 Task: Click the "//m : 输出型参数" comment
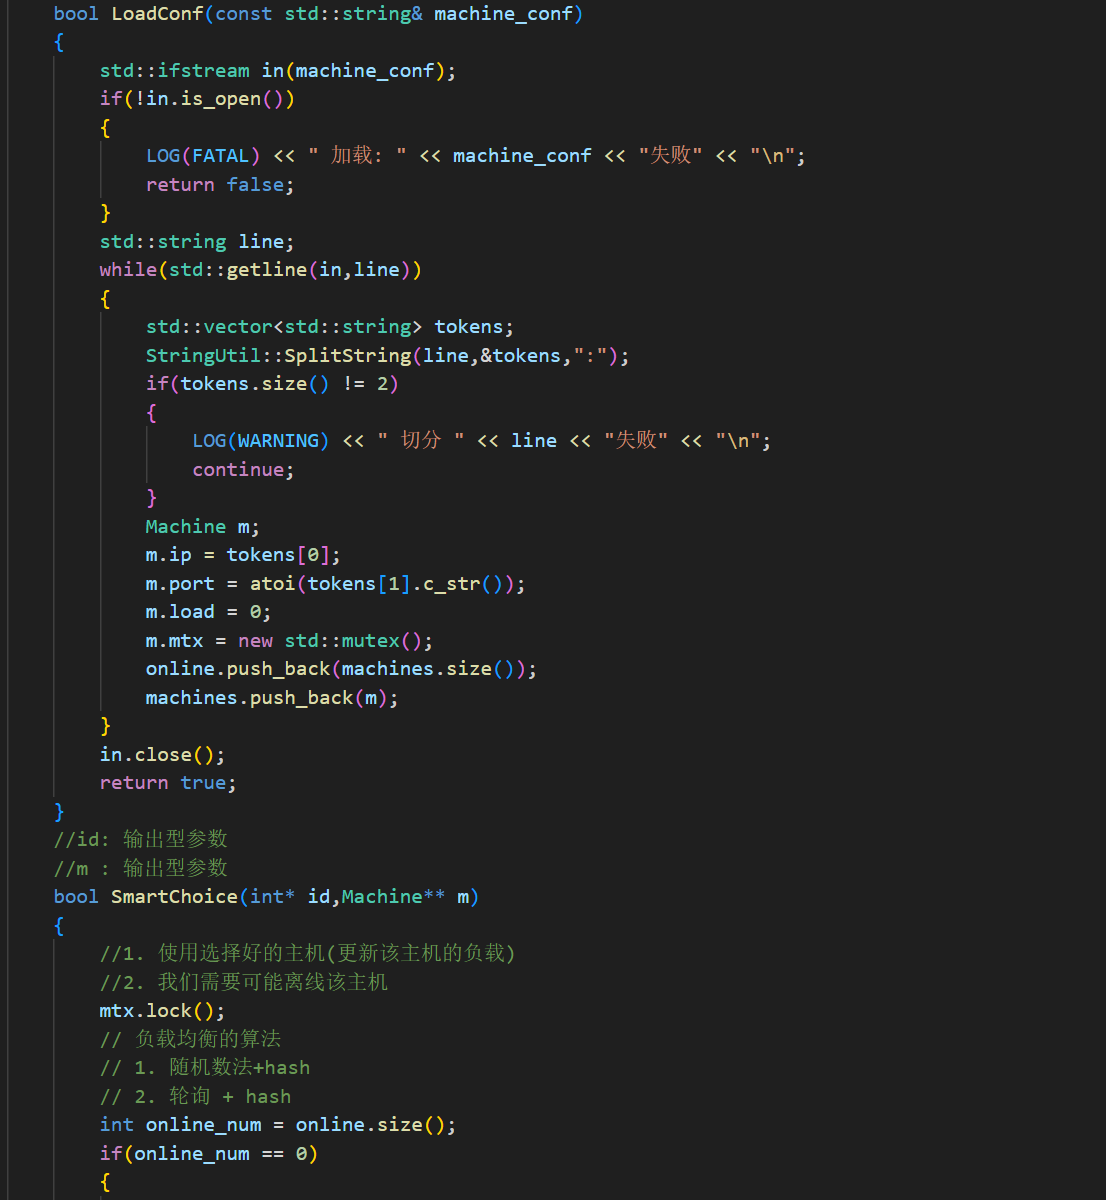141,868
